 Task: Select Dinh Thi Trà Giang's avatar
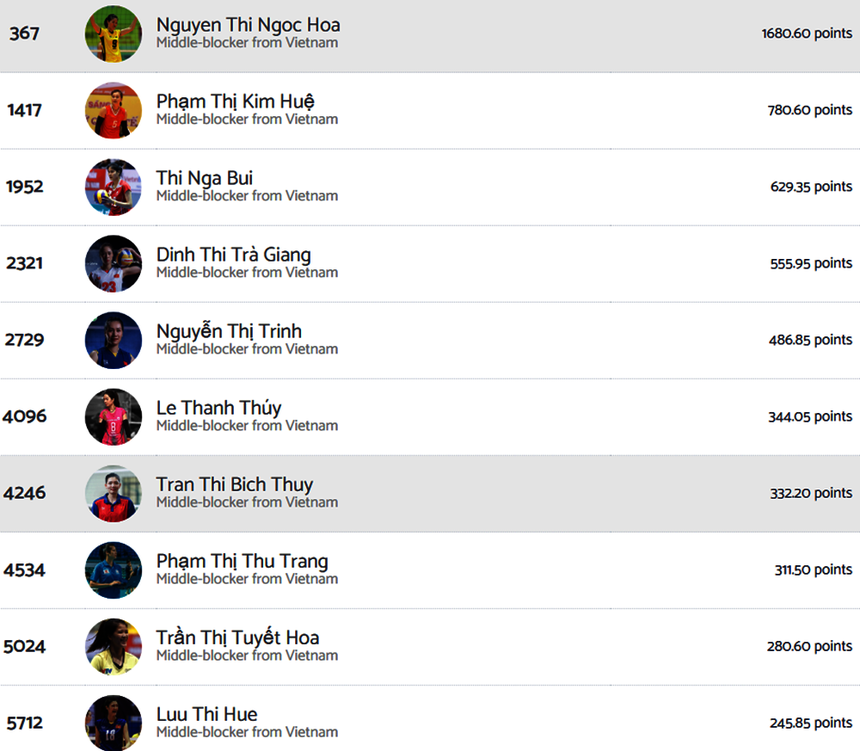[113, 264]
